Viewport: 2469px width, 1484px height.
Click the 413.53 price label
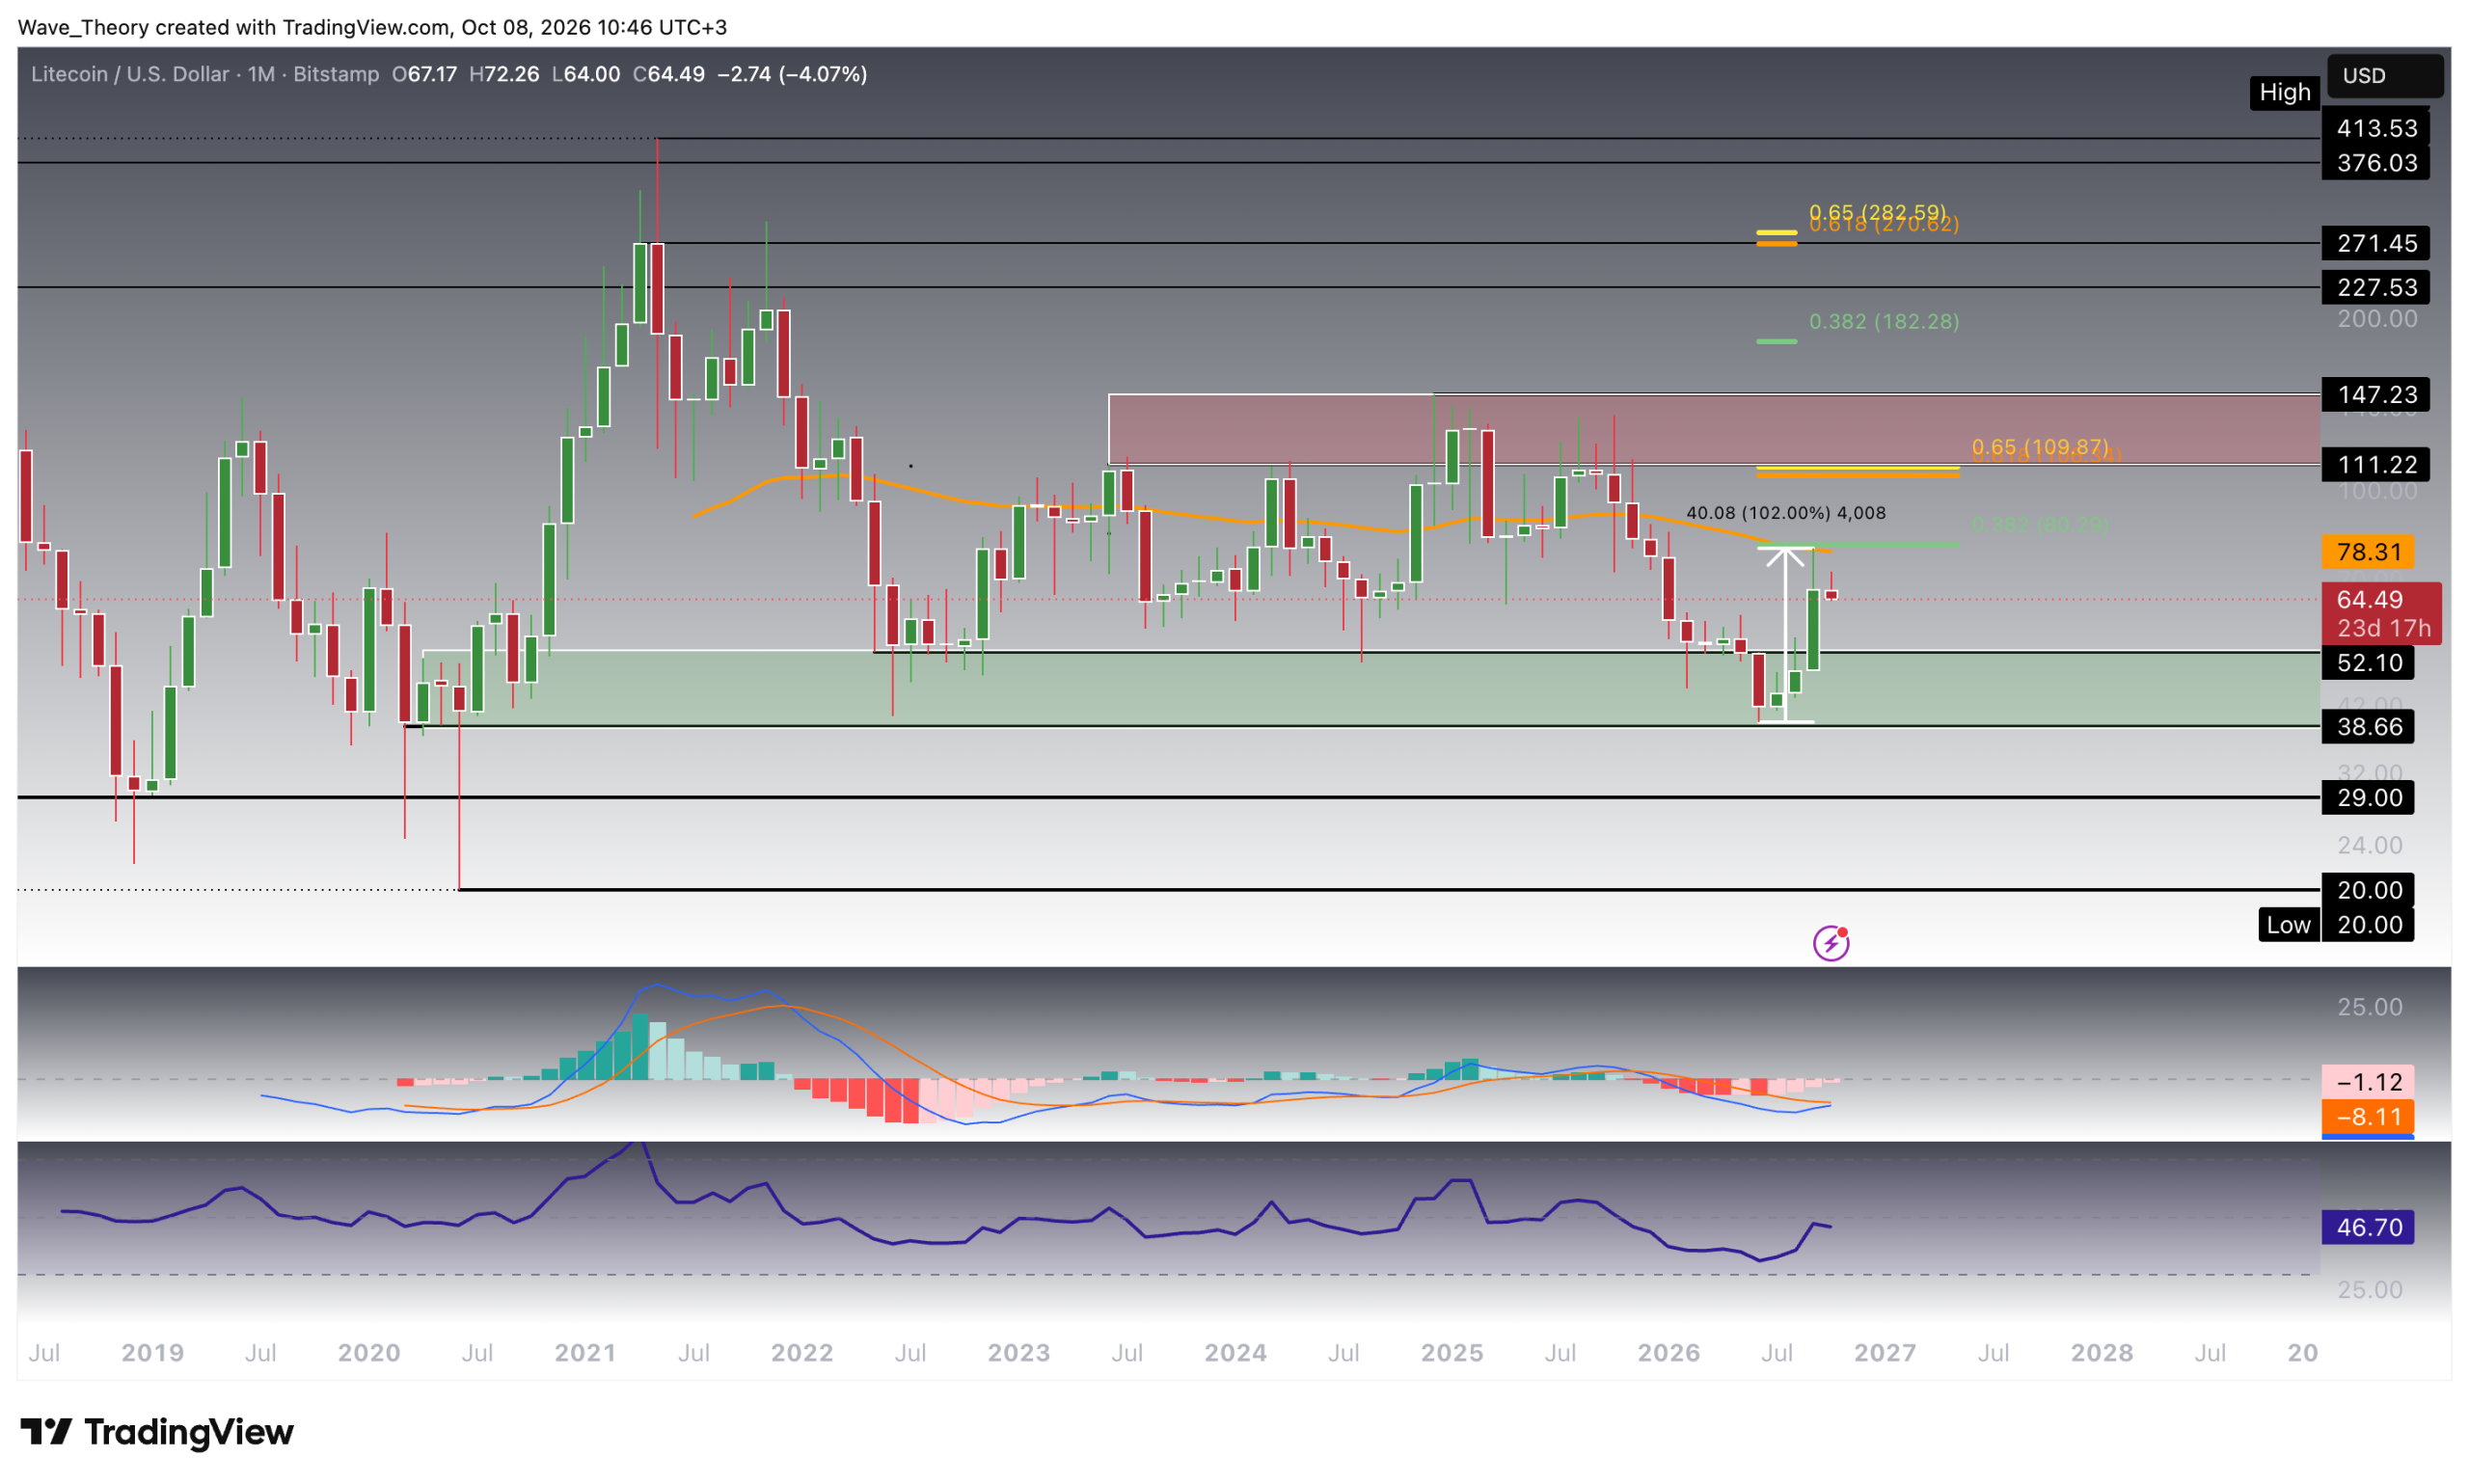tap(2375, 128)
